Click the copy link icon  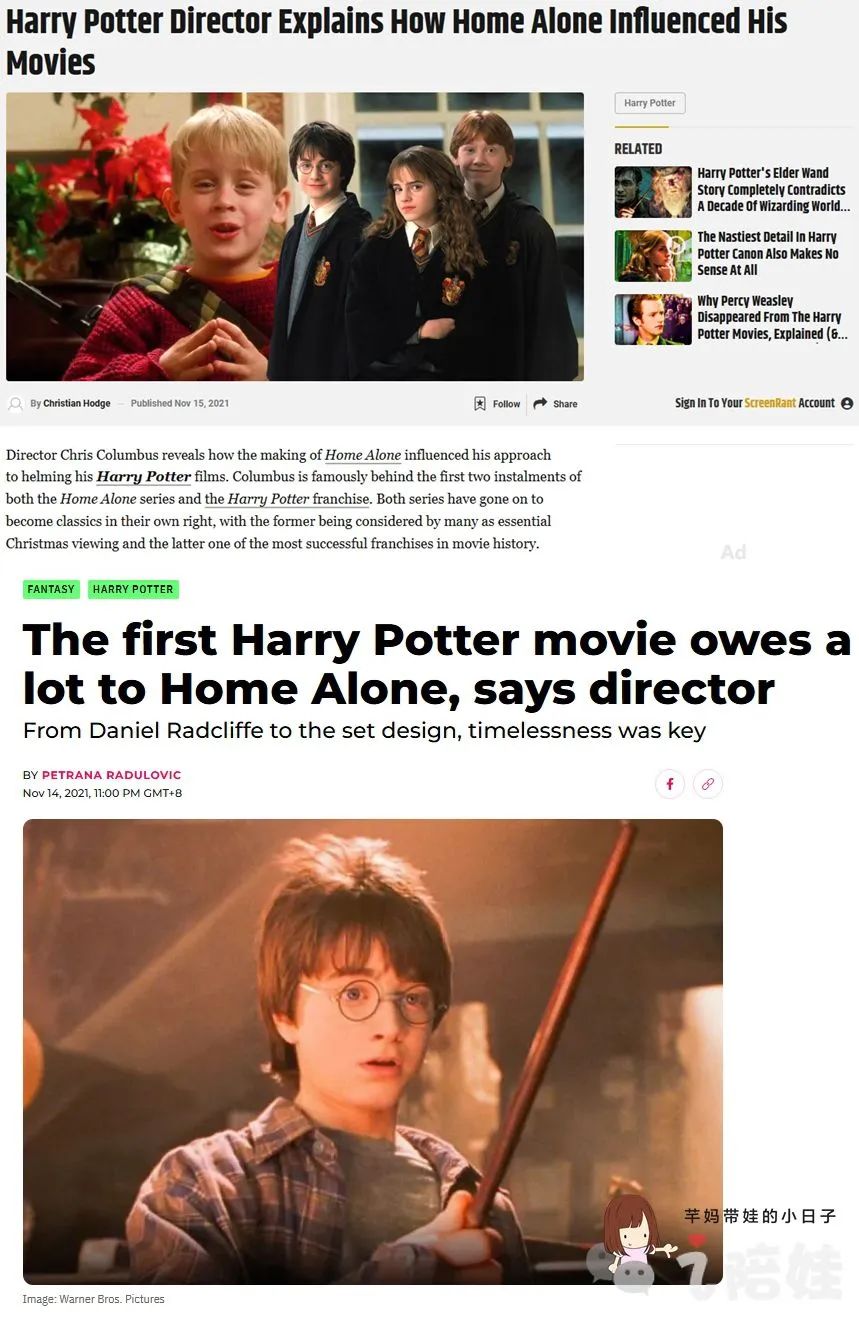coord(708,784)
